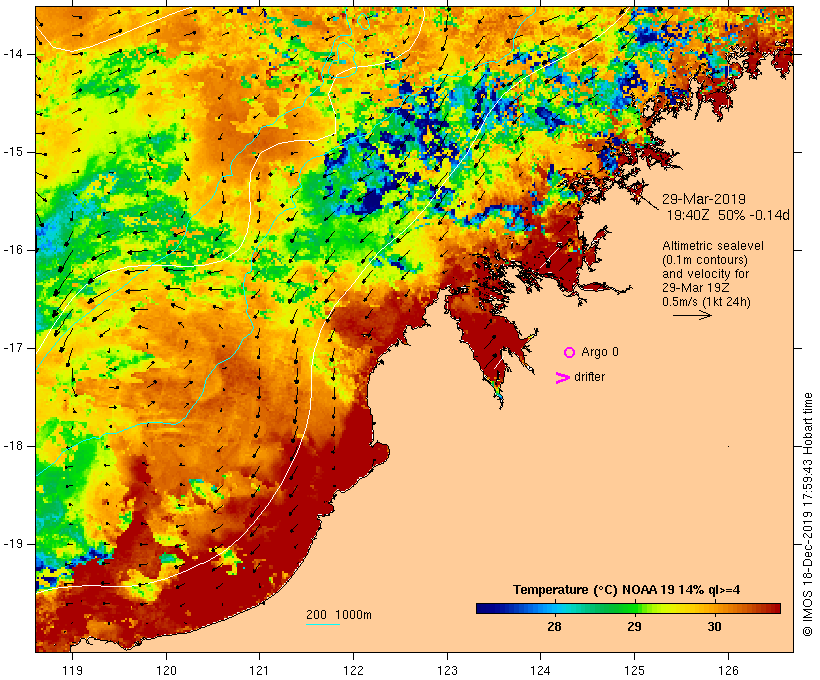This screenshot has width=820, height=680.
Task: Click longitude axis label '120'
Action: click(x=166, y=671)
